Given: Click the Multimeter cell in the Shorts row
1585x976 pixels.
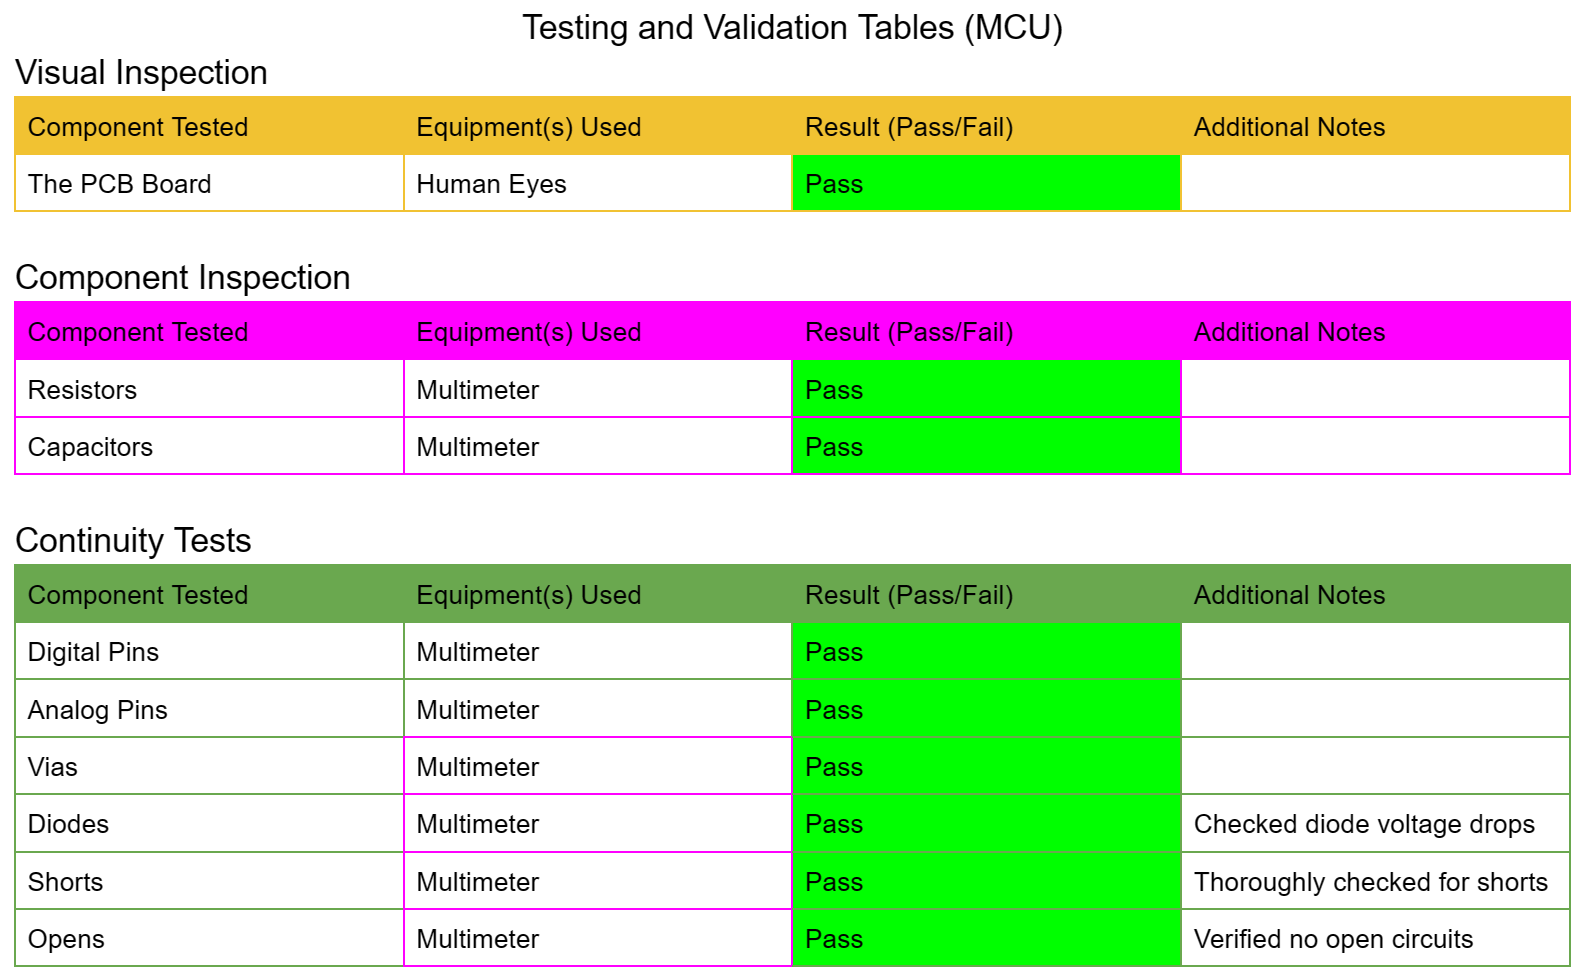Looking at the screenshot, I should point(478,882).
